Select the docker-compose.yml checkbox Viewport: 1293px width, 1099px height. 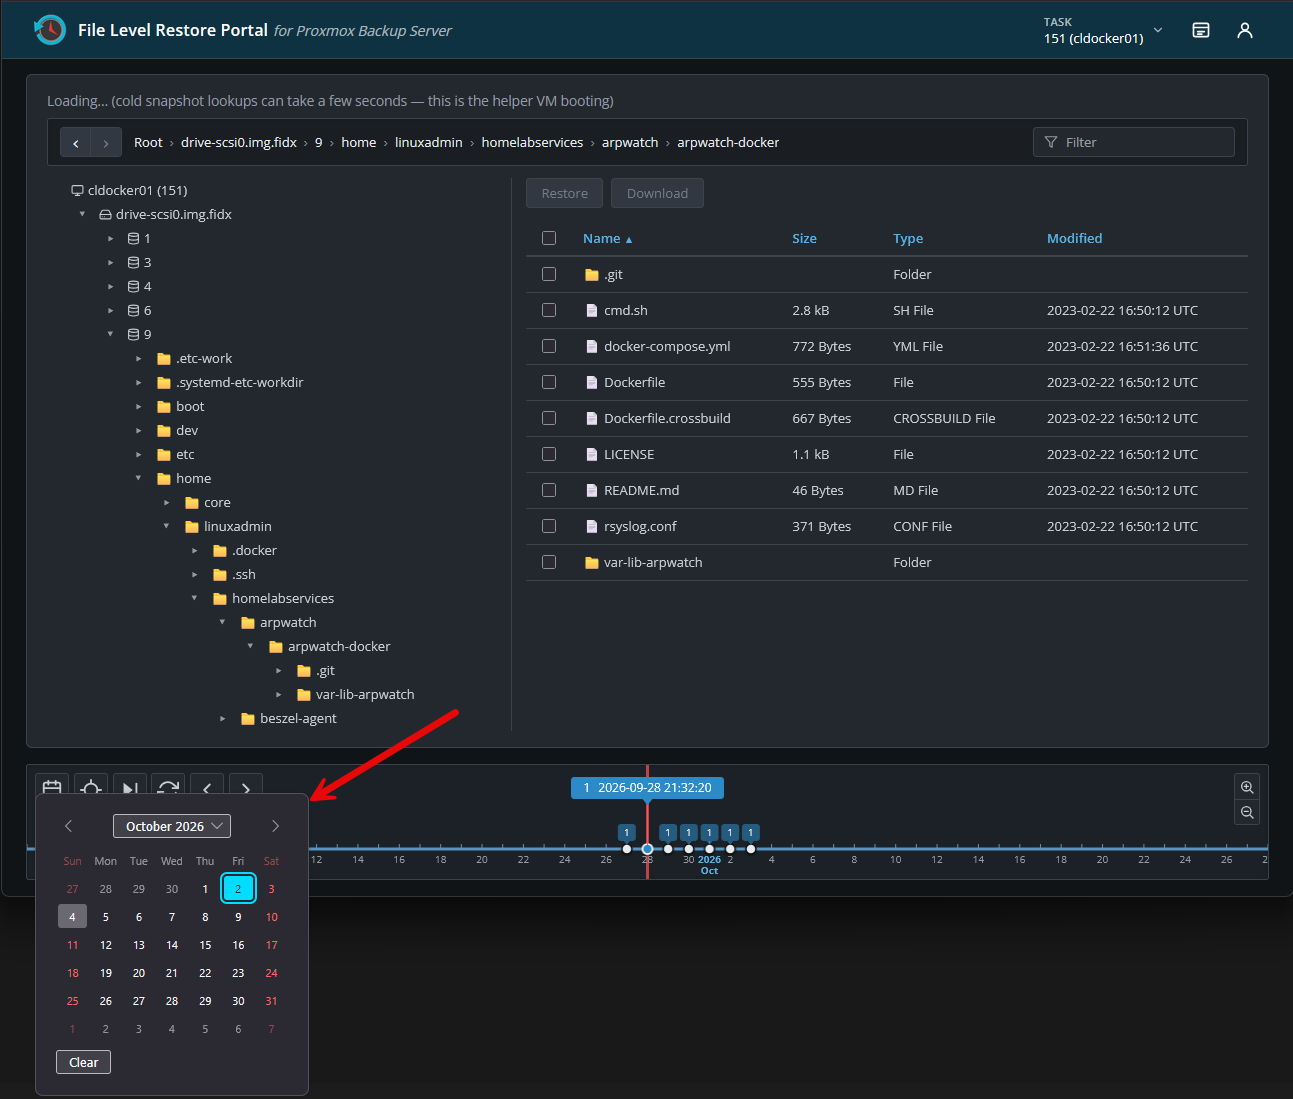[549, 346]
